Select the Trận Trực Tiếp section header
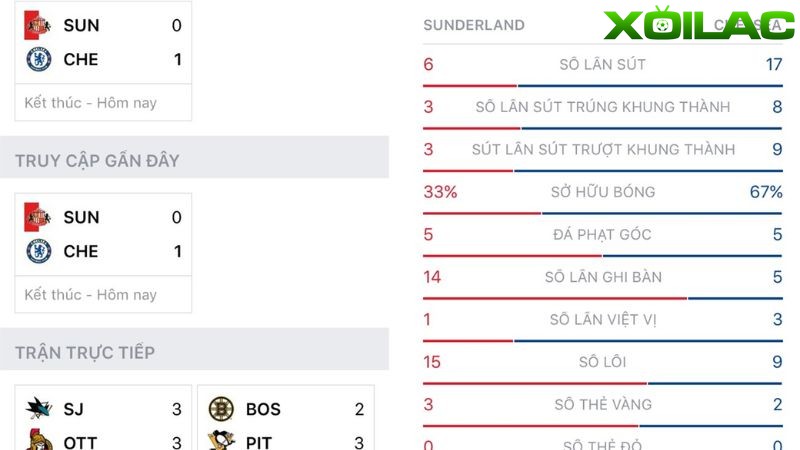The width and height of the screenshot is (800, 450). [194, 349]
